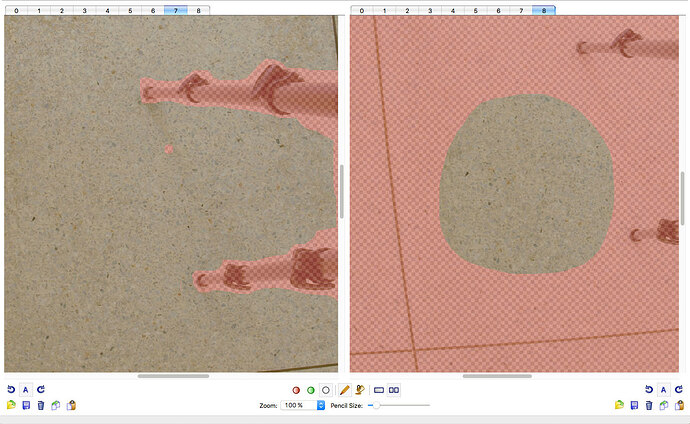Viewport: 690px width, 424px height.
Task: Select image tab 7 in the right panel
Action: pyautogui.click(x=521, y=11)
